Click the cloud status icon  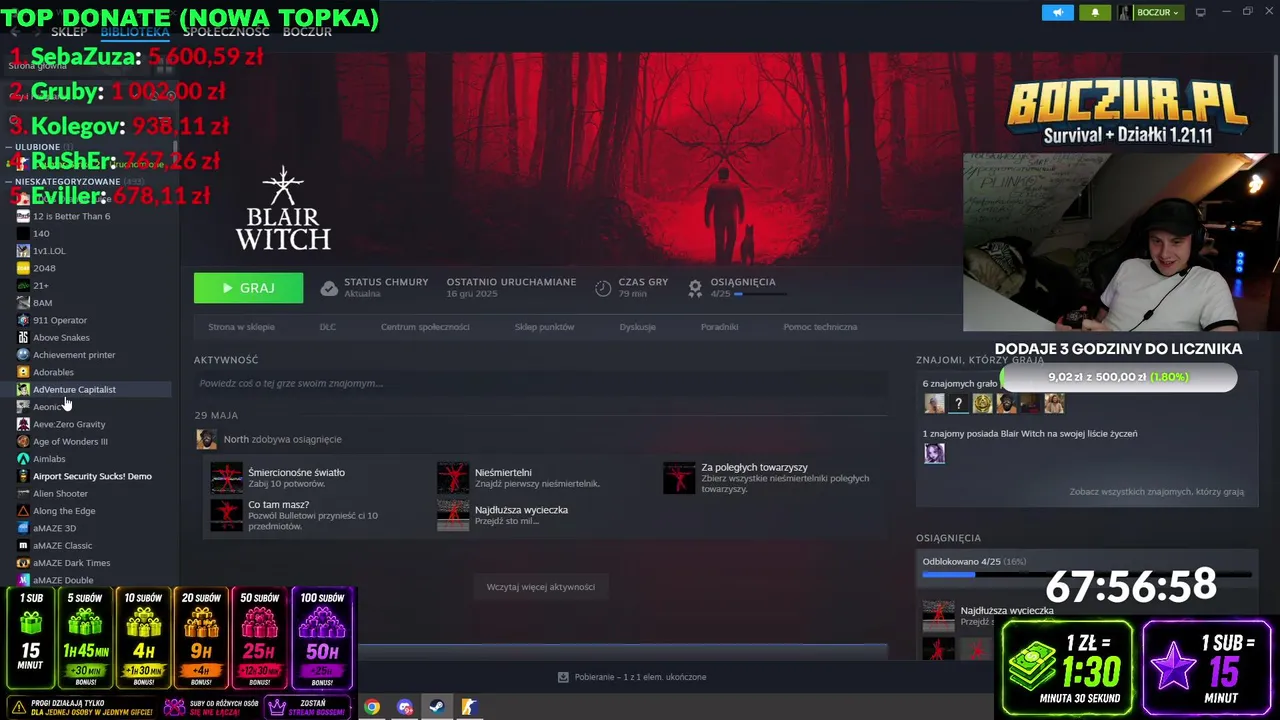pyautogui.click(x=329, y=288)
